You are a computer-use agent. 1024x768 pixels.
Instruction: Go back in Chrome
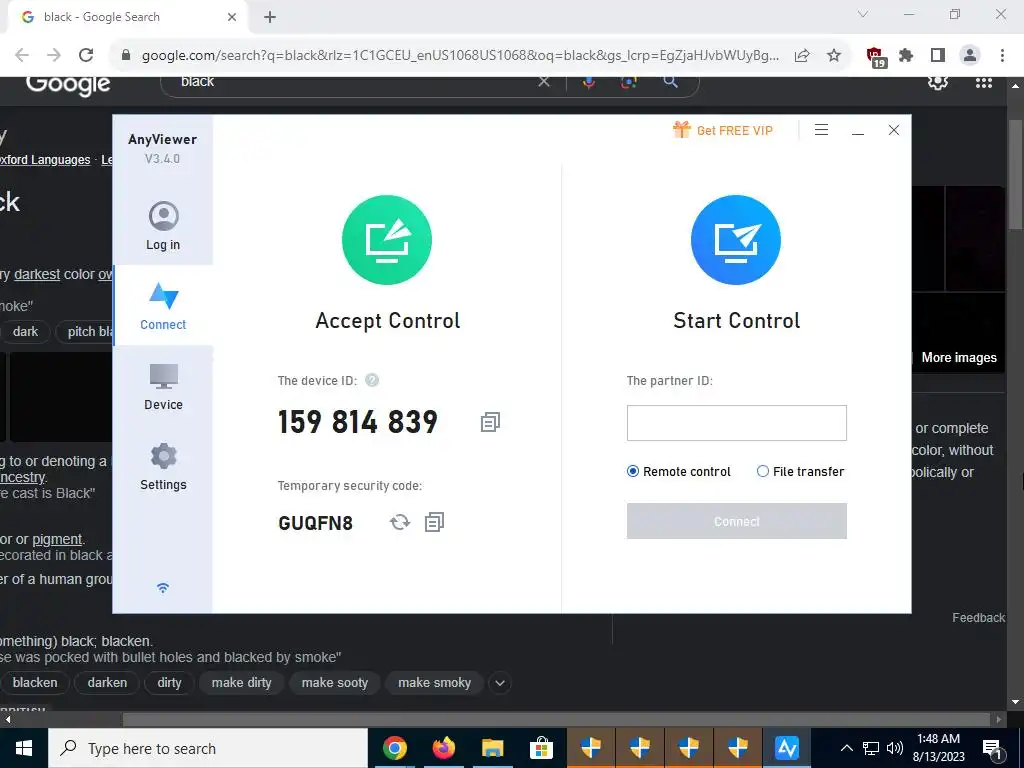point(22,55)
